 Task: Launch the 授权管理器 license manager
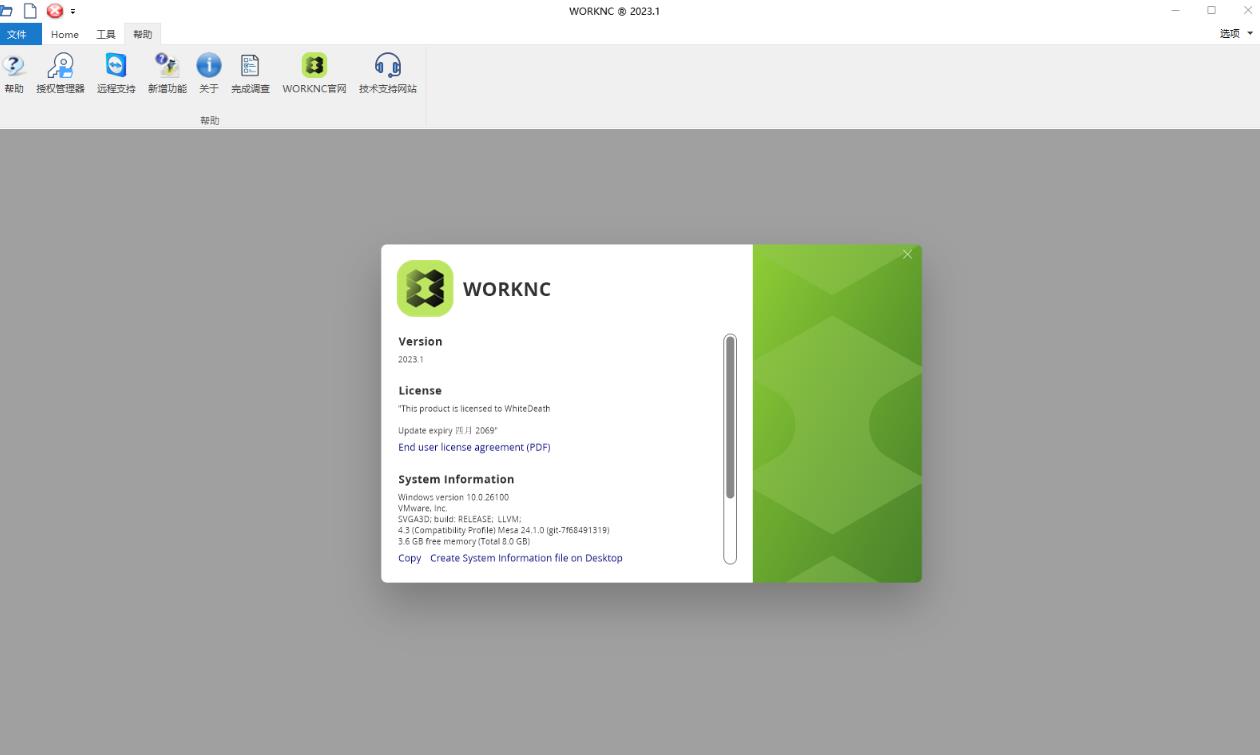(61, 73)
